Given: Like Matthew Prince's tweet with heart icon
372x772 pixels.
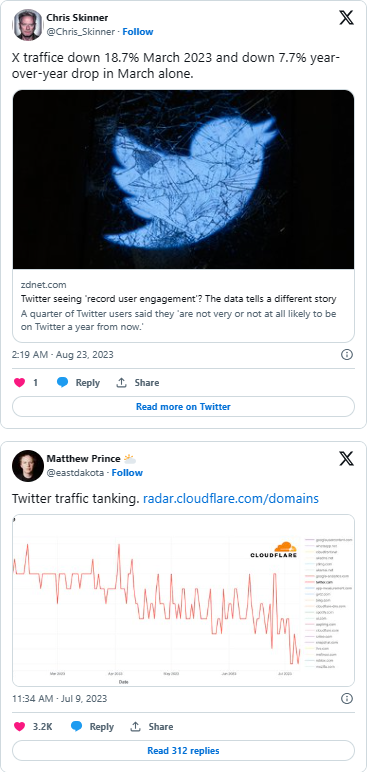Looking at the screenshot, I should pos(19,726).
